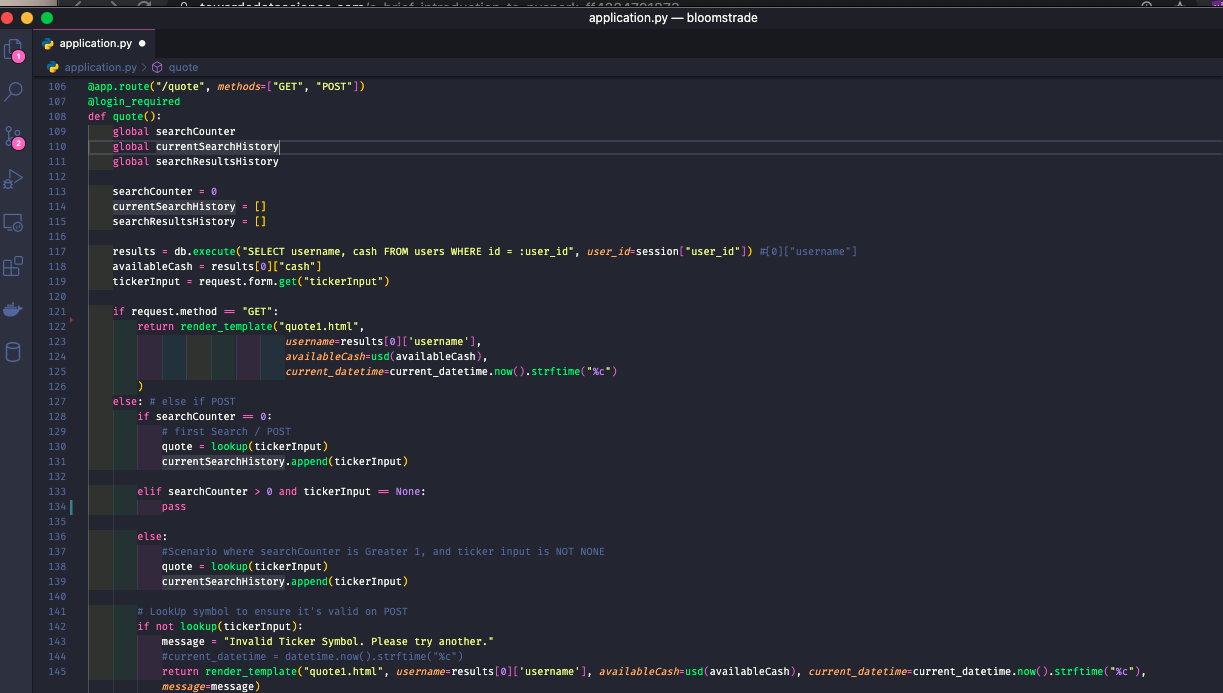This screenshot has width=1223, height=693.
Task: Open Source Control view with badge 2
Action: tap(14, 137)
